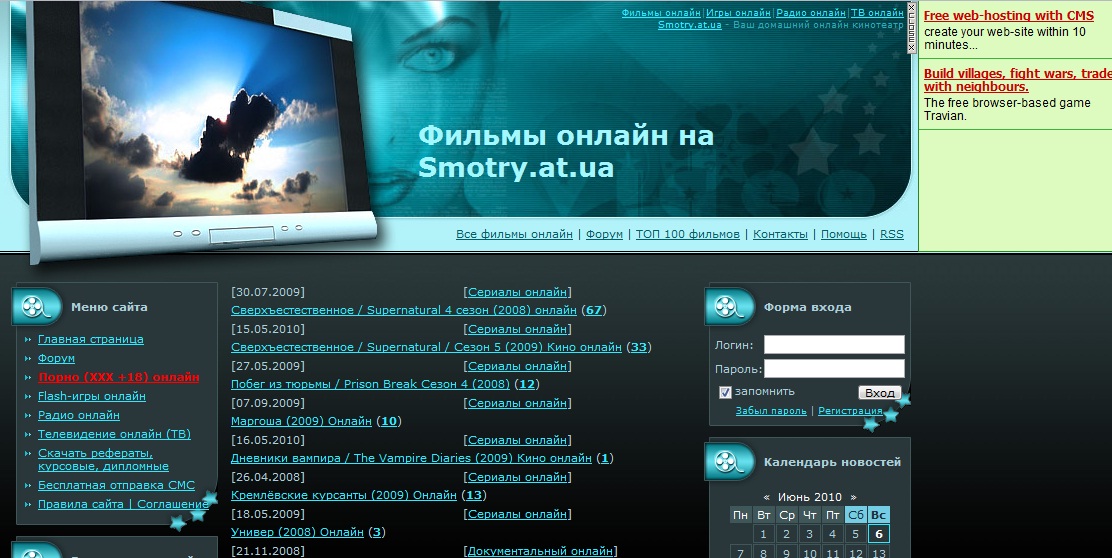Open the Забыл пароль link
The height and width of the screenshot is (558, 1112).
click(771, 411)
